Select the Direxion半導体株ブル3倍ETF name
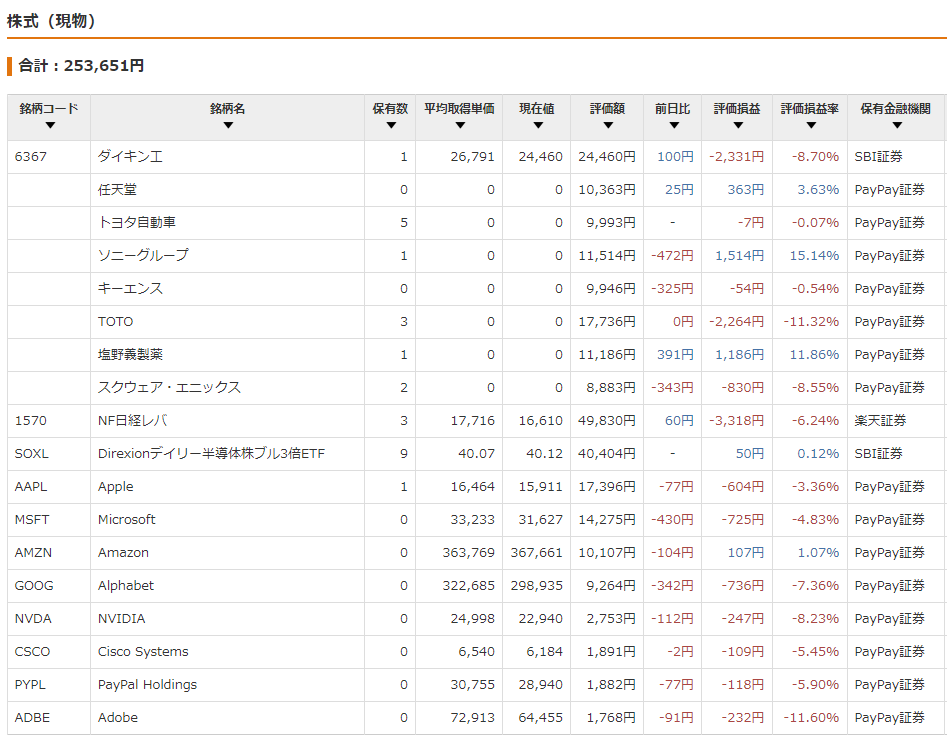The image size is (947, 741). 211,454
